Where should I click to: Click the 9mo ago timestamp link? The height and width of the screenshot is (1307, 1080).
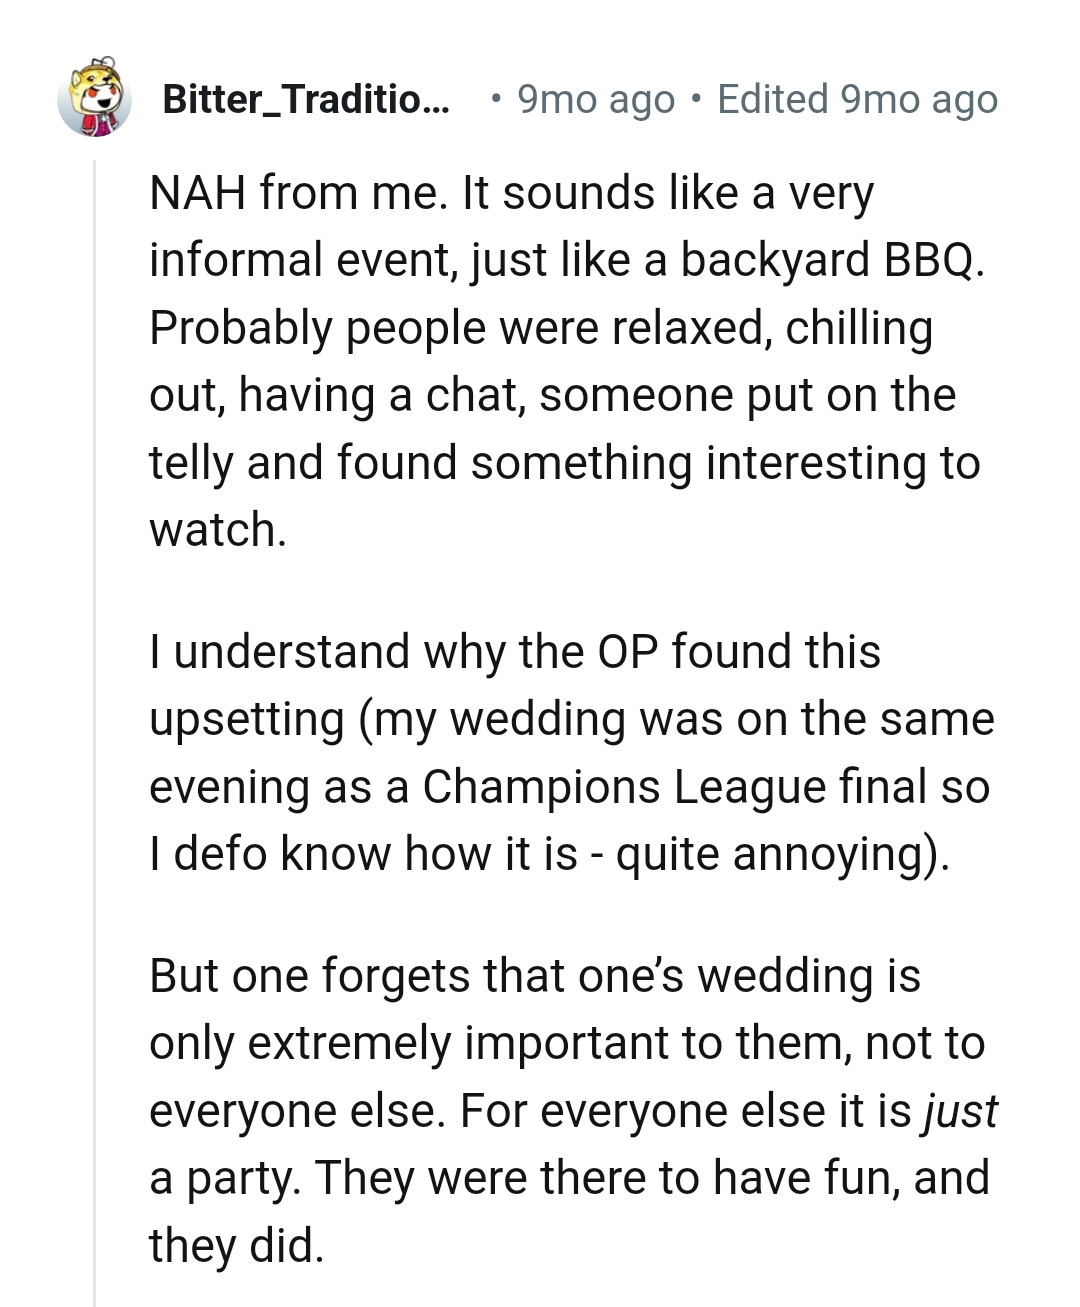pyautogui.click(x=594, y=98)
